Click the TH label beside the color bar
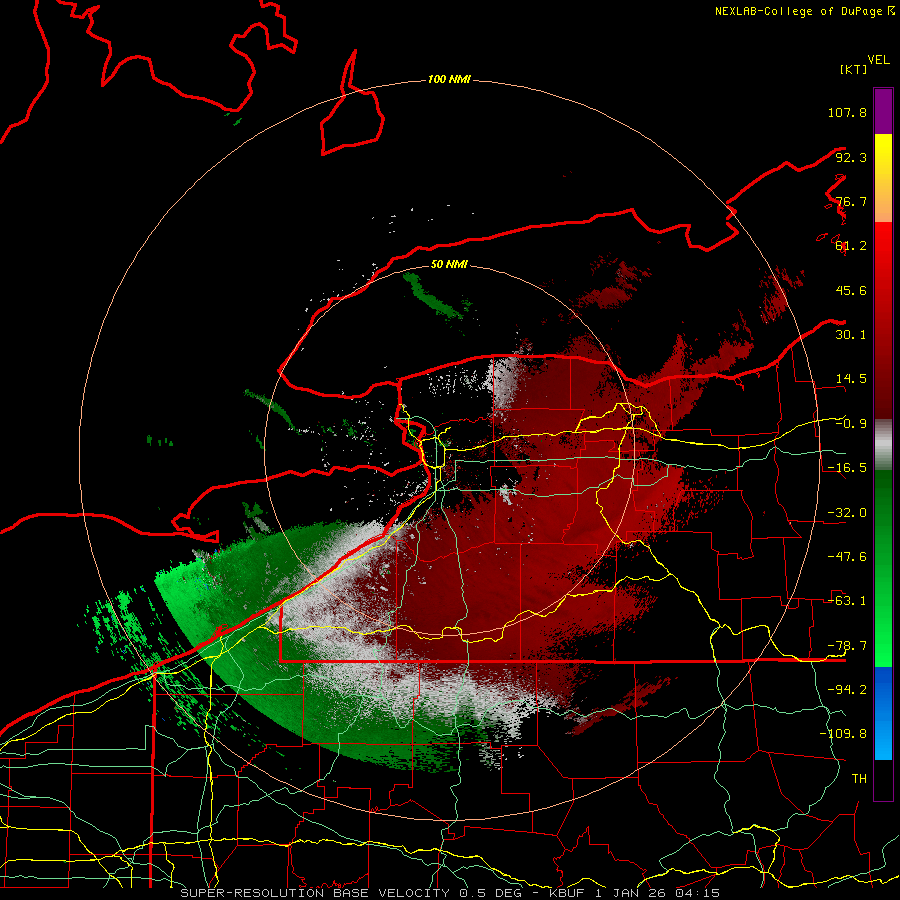Viewport: 900px width, 900px height. [x=859, y=778]
